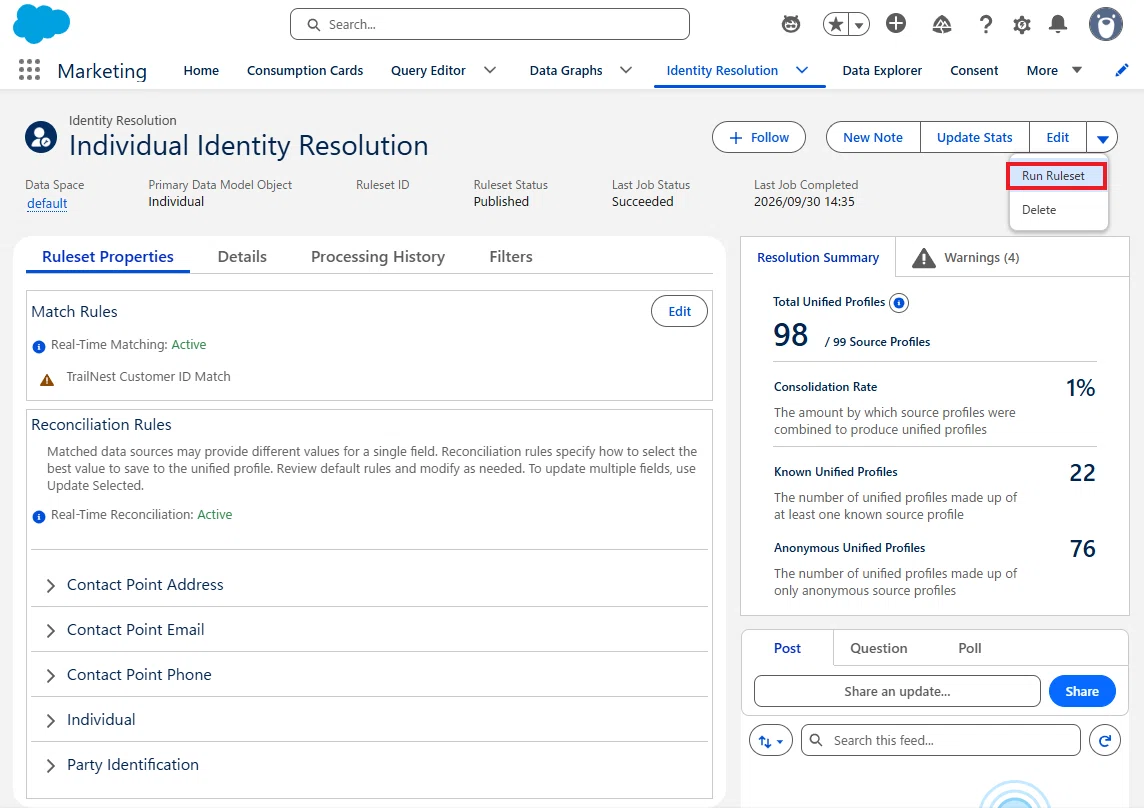
Task: Open the Setup gear icon
Action: 1021,25
